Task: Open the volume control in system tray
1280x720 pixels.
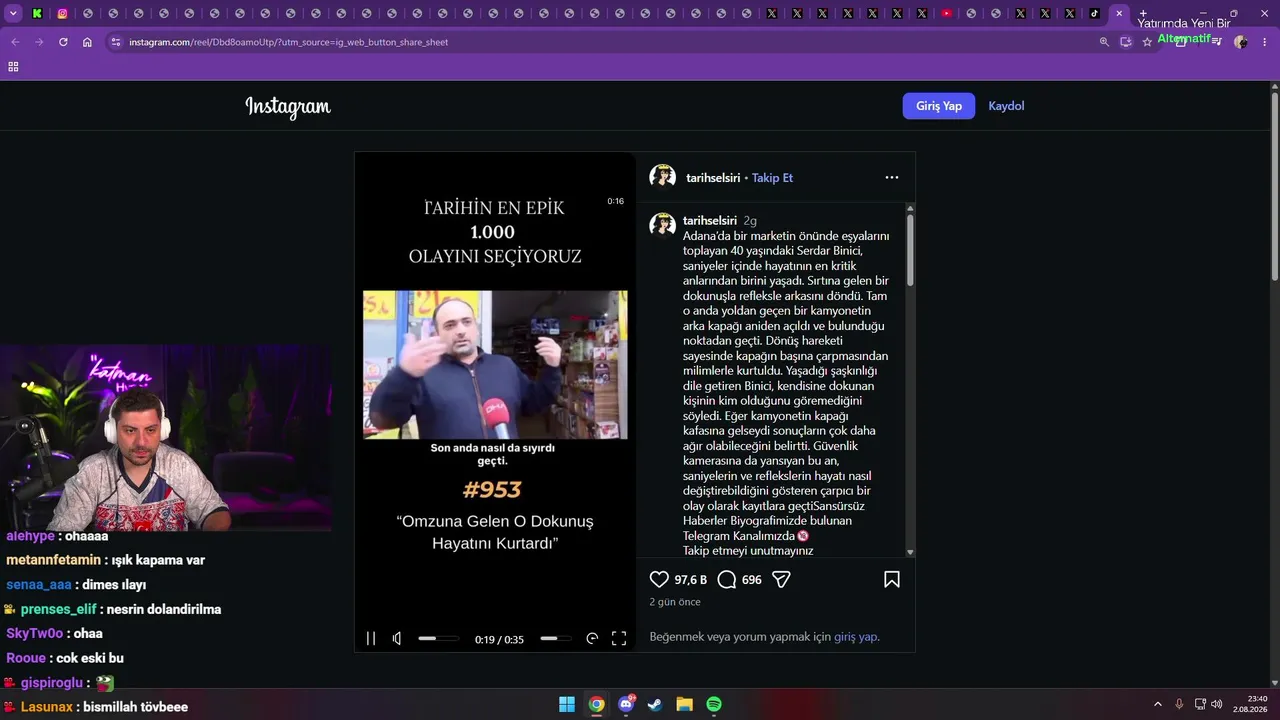Action: pyautogui.click(x=1217, y=704)
